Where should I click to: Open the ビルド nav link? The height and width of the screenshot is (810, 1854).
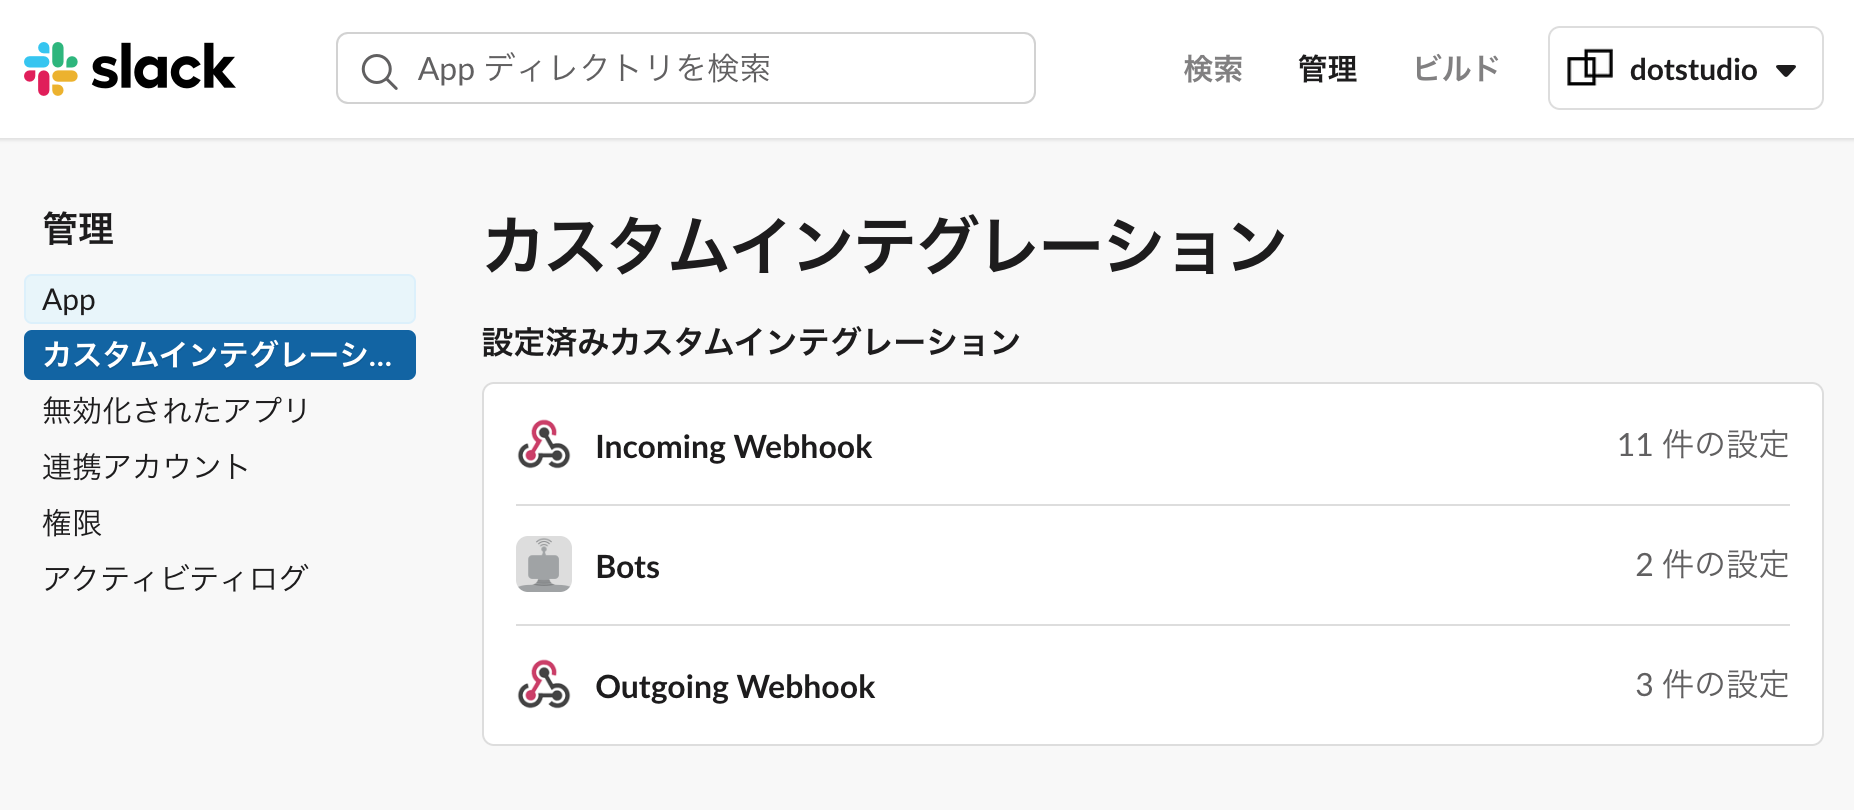click(1457, 69)
